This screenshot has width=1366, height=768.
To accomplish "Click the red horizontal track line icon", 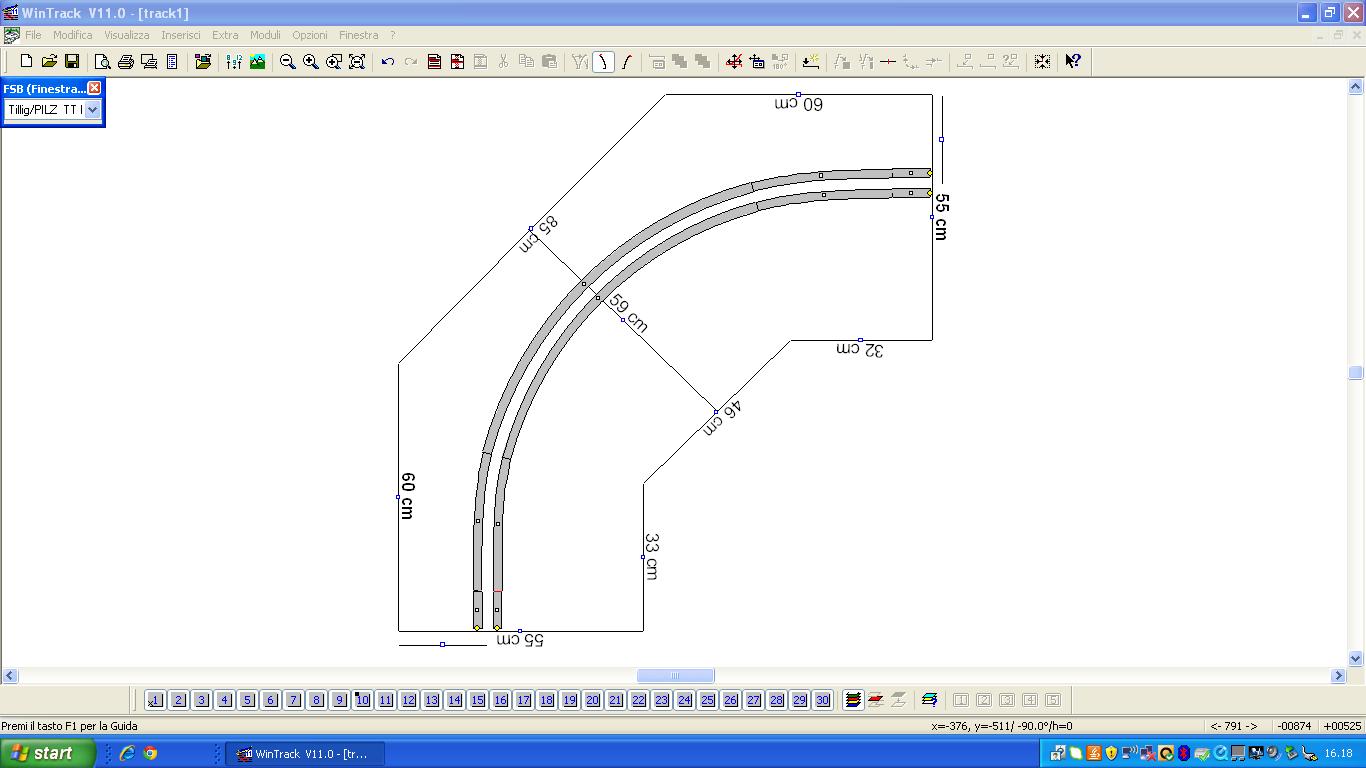I will point(887,61).
